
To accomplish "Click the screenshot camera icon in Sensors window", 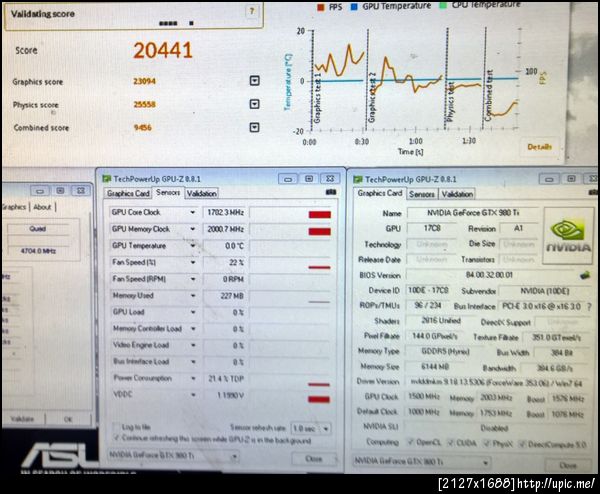I will pyautogui.click(x=331, y=192).
